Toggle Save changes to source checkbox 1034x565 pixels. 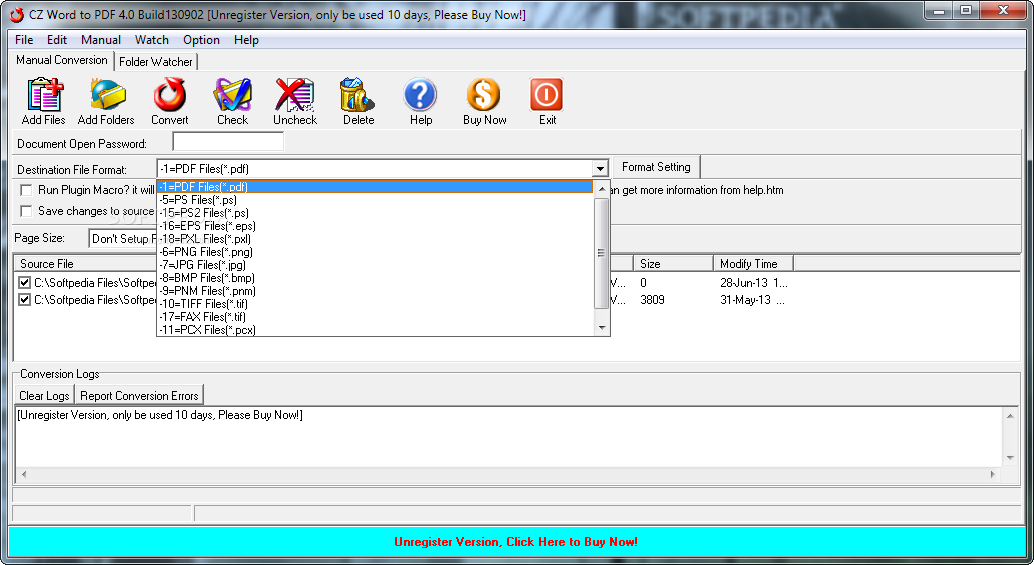(26, 212)
